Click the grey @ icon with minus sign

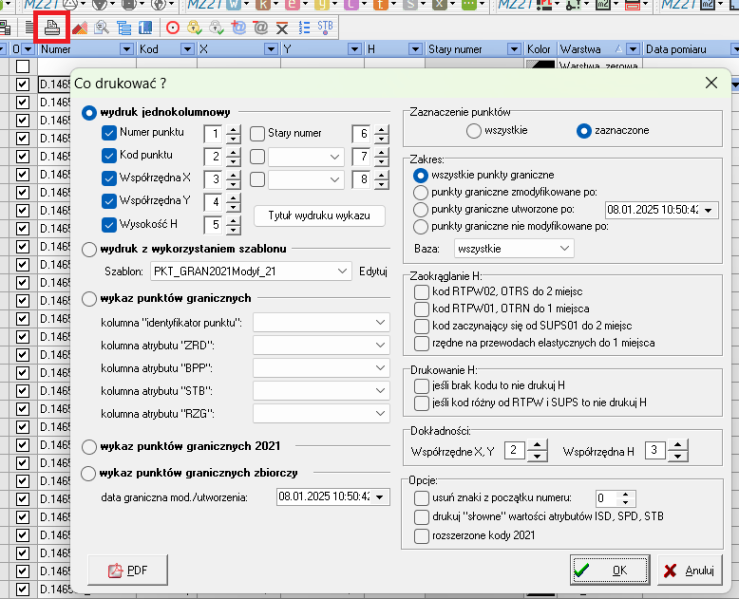(x=260, y=28)
